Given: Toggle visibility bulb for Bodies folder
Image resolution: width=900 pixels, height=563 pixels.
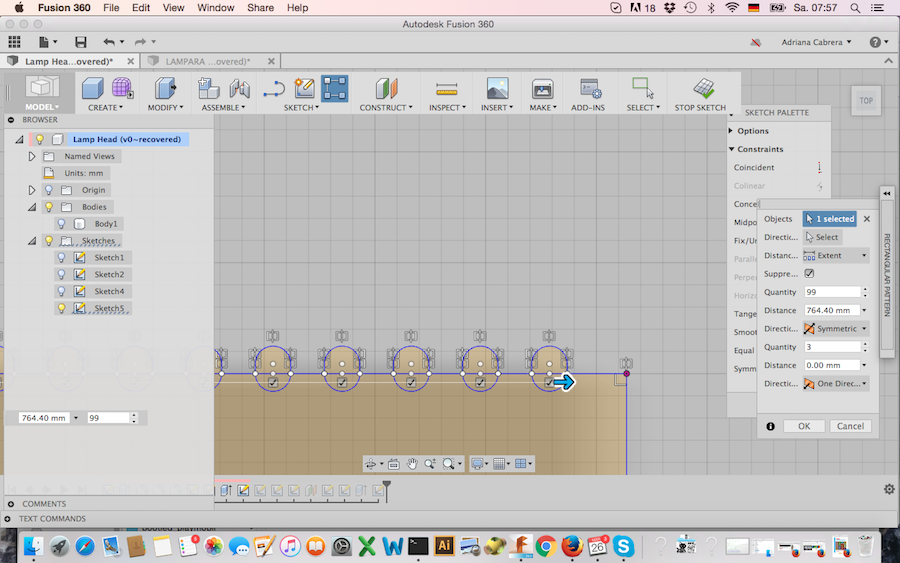Looking at the screenshot, I should point(49,207).
